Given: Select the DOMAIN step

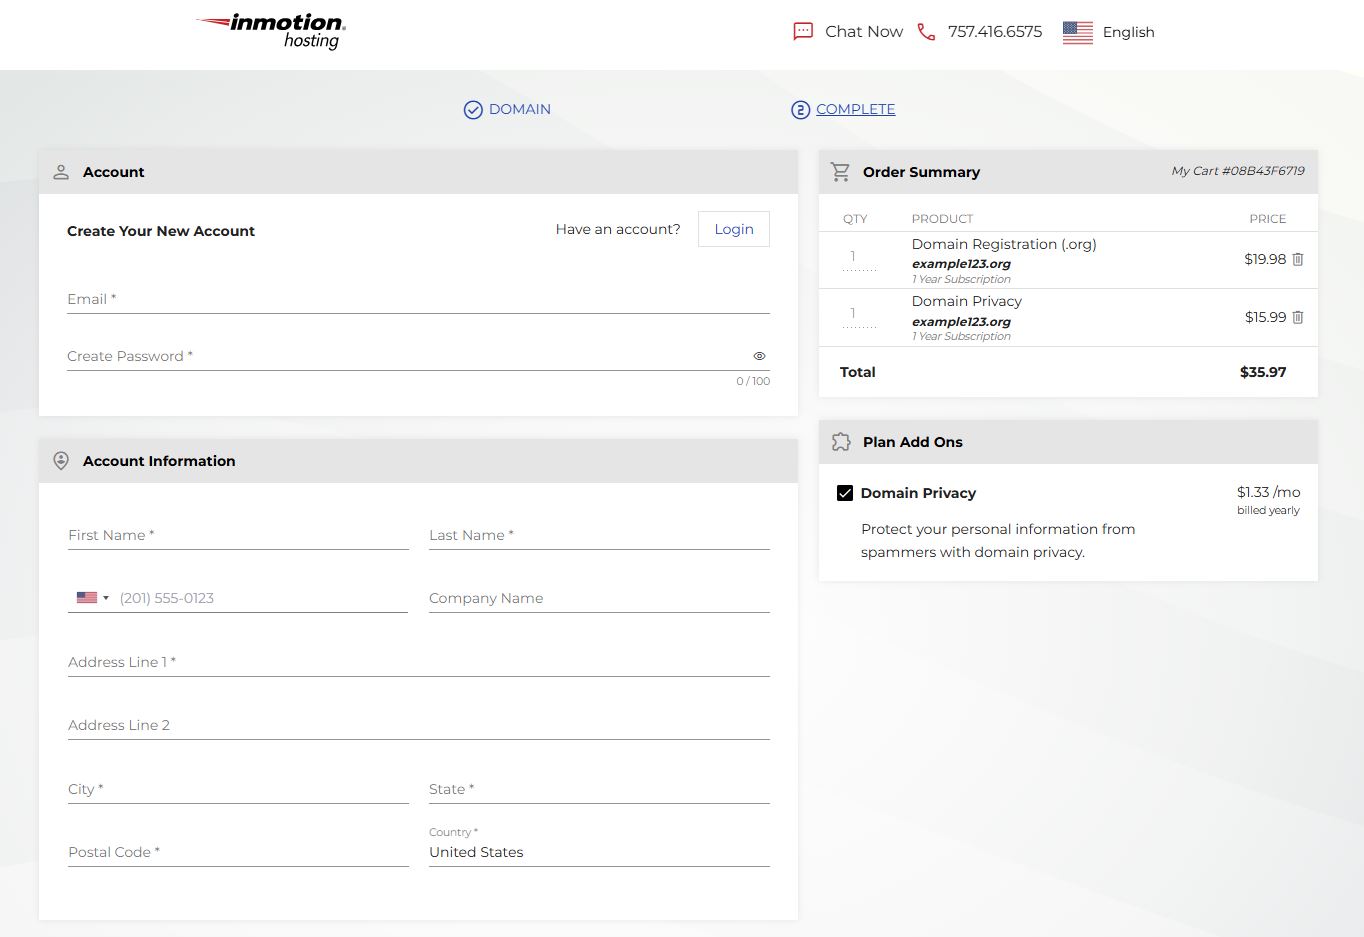Looking at the screenshot, I should [x=507, y=109].
